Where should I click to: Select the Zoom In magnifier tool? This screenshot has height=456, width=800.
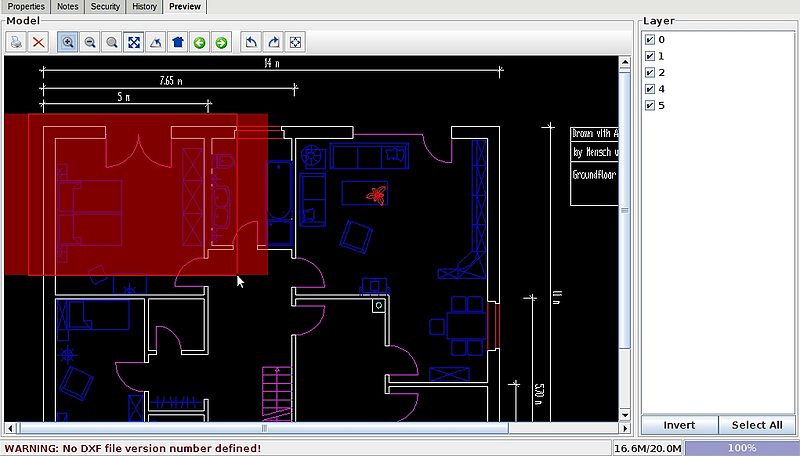coord(68,42)
